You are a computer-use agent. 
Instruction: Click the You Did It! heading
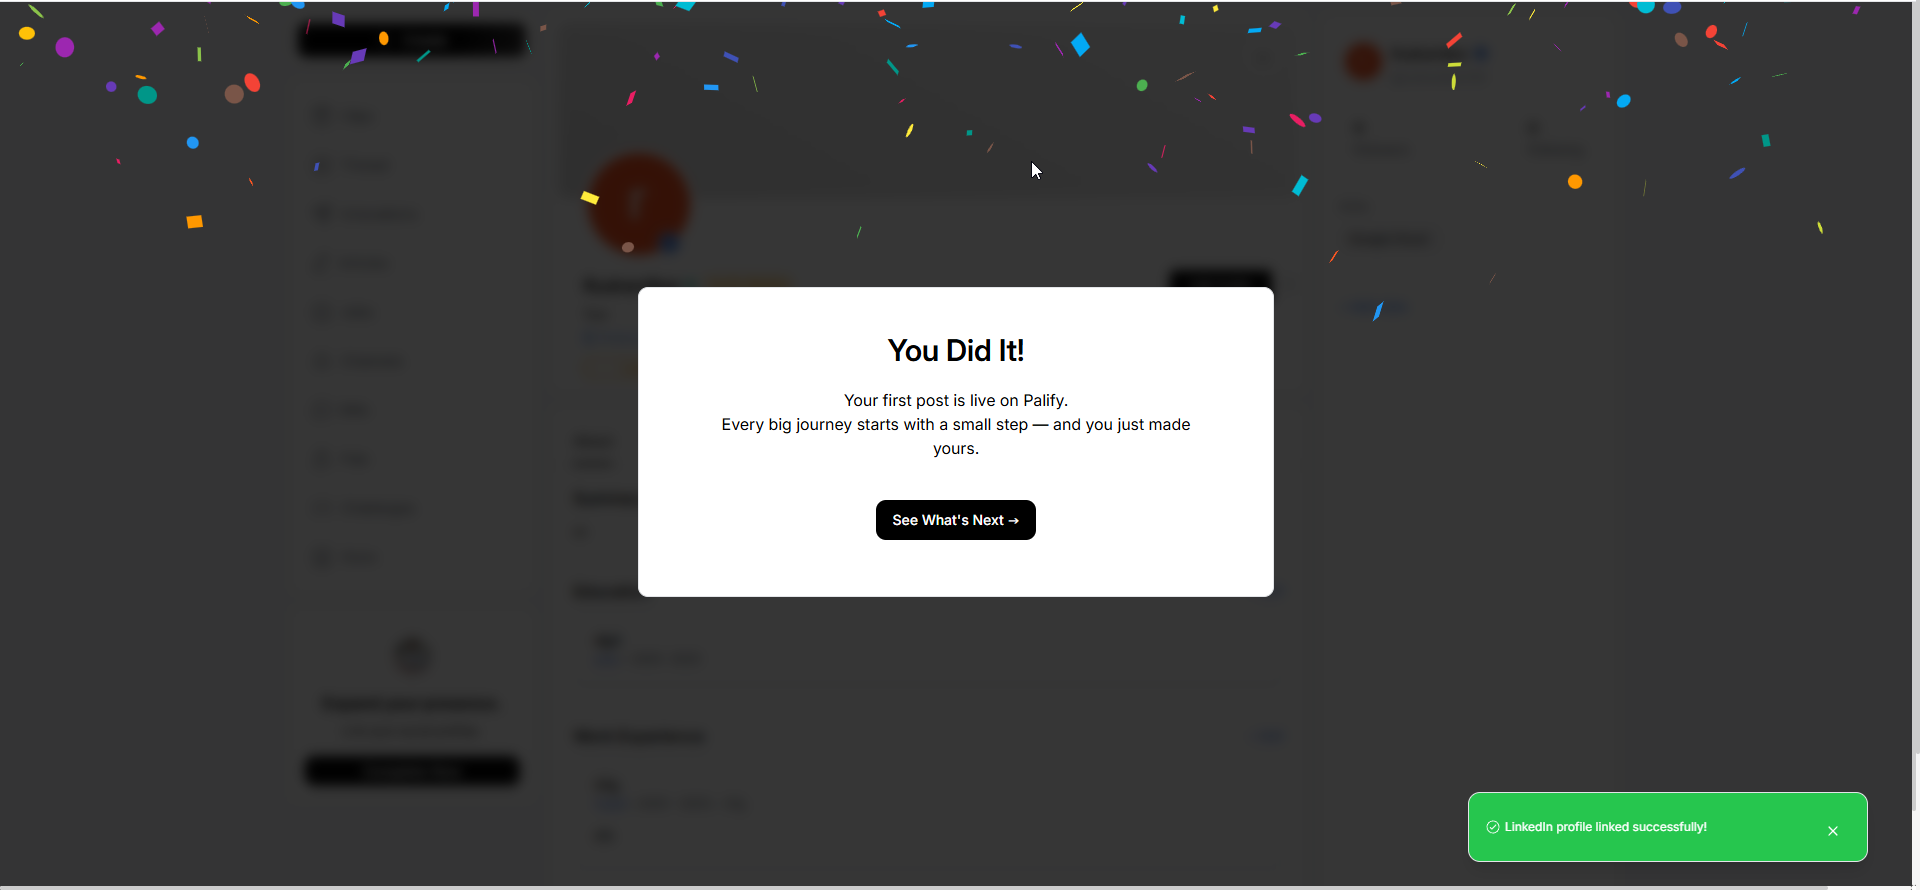coord(955,351)
